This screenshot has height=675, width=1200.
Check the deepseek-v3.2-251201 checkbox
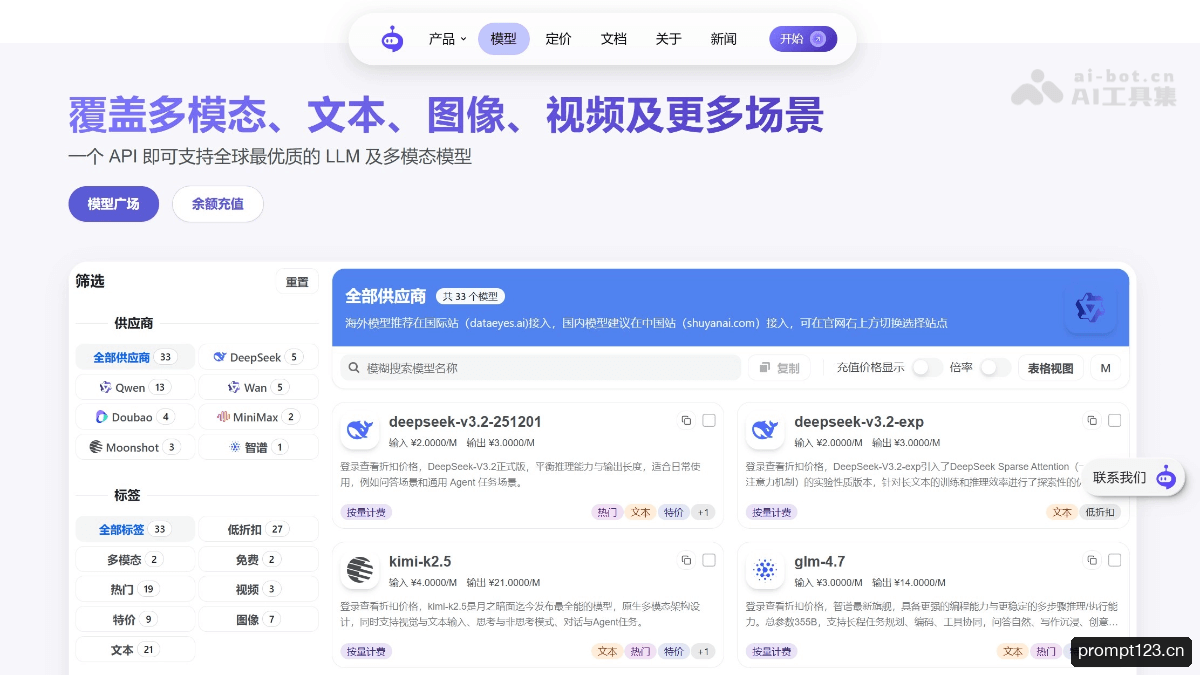[x=709, y=421]
